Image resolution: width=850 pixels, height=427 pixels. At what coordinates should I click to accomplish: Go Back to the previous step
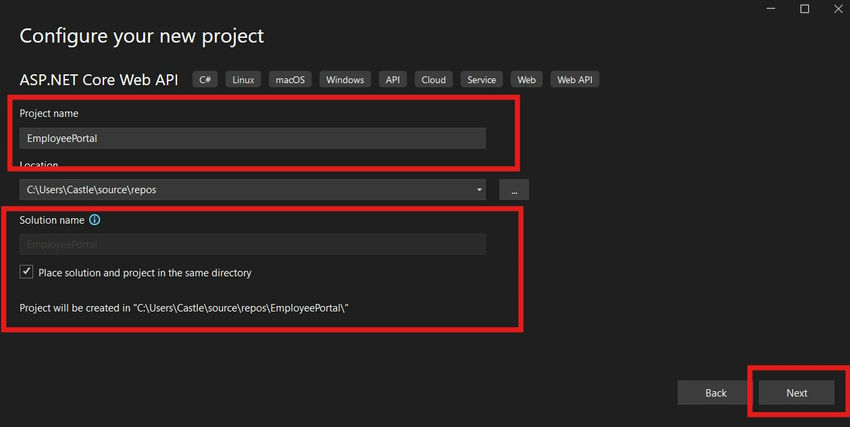click(x=715, y=393)
